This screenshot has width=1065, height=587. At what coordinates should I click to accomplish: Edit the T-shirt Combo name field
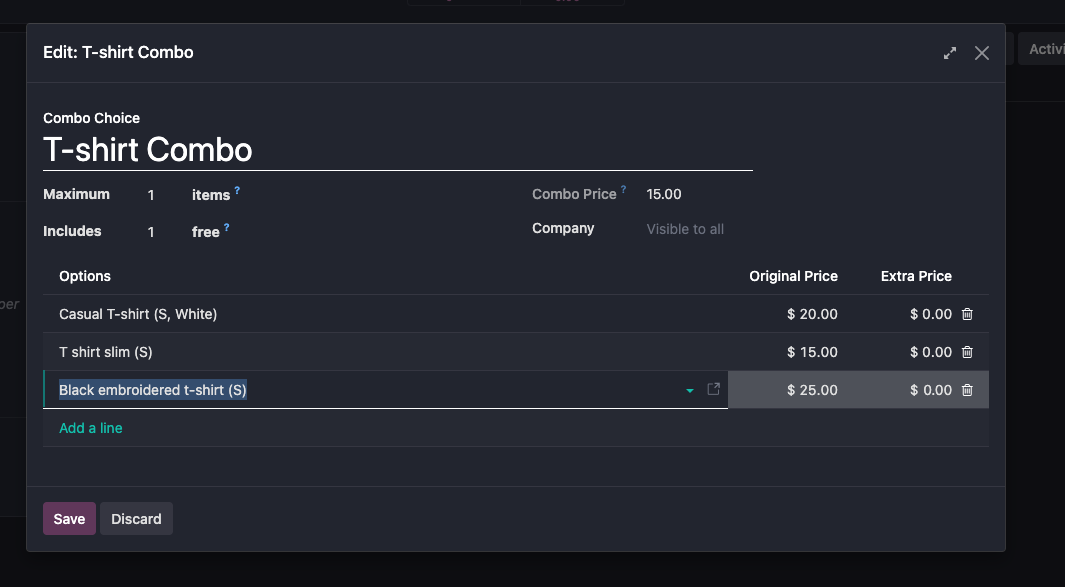pos(397,150)
